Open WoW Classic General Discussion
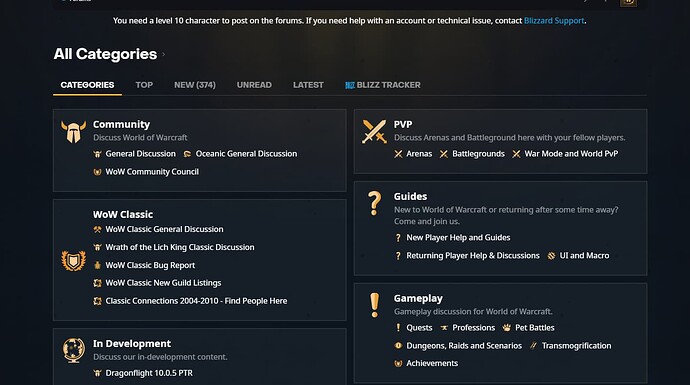690x385 pixels. click(x=164, y=229)
